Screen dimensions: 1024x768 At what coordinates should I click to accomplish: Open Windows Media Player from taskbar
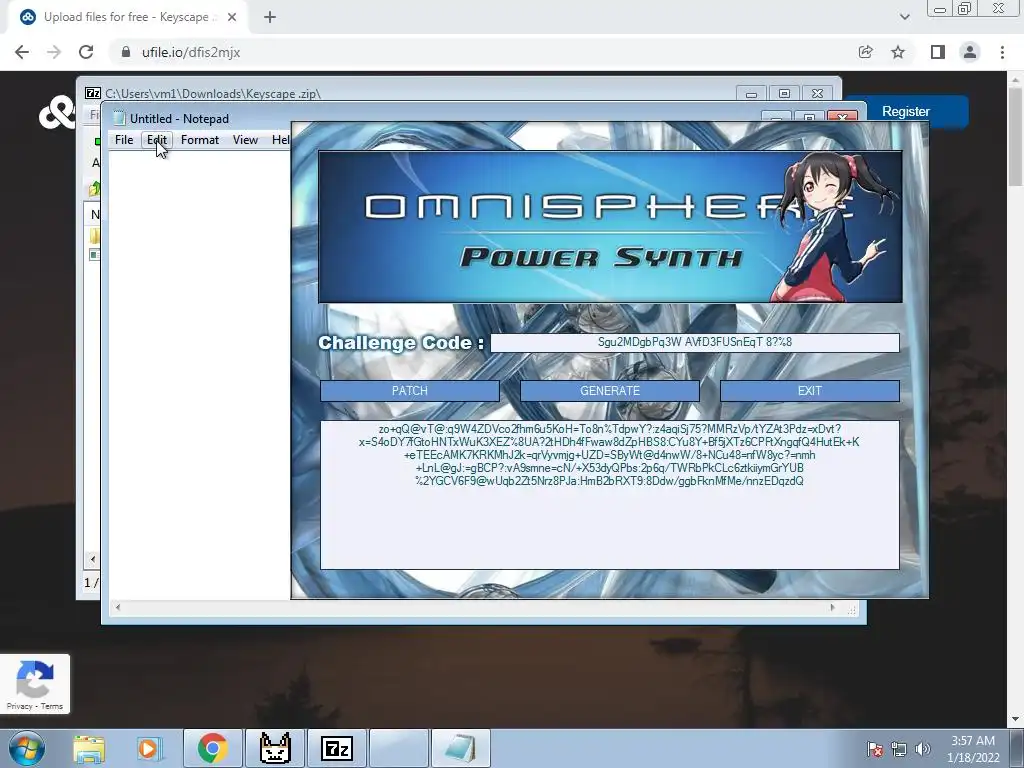pyautogui.click(x=149, y=748)
